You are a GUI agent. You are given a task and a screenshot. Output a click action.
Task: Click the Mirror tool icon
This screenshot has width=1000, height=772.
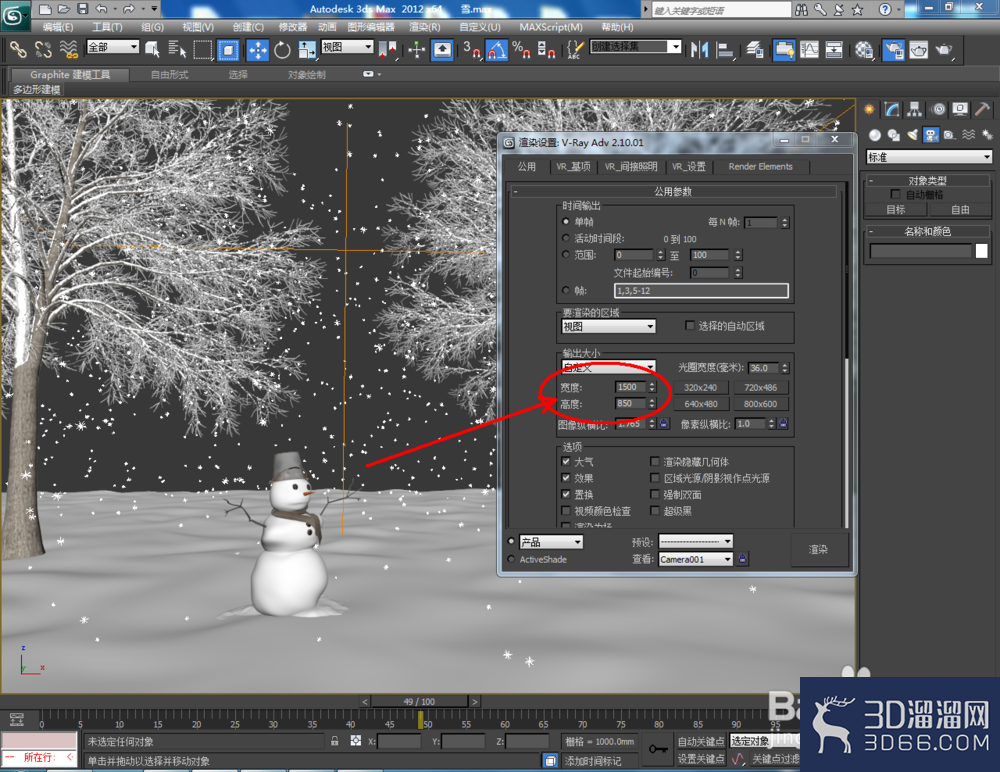(699, 50)
